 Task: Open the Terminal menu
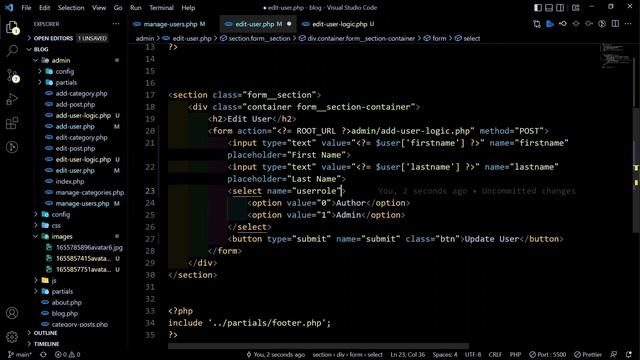pos(161,8)
